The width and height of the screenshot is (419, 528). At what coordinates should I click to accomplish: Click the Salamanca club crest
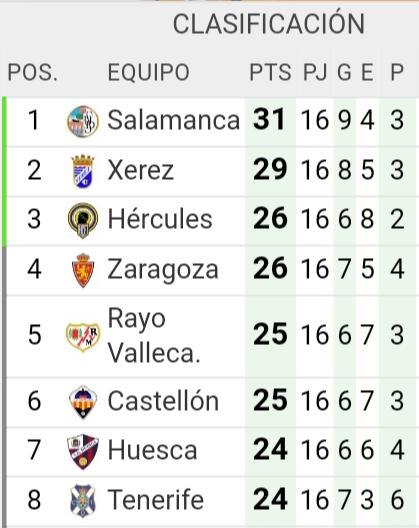[x=83, y=121]
